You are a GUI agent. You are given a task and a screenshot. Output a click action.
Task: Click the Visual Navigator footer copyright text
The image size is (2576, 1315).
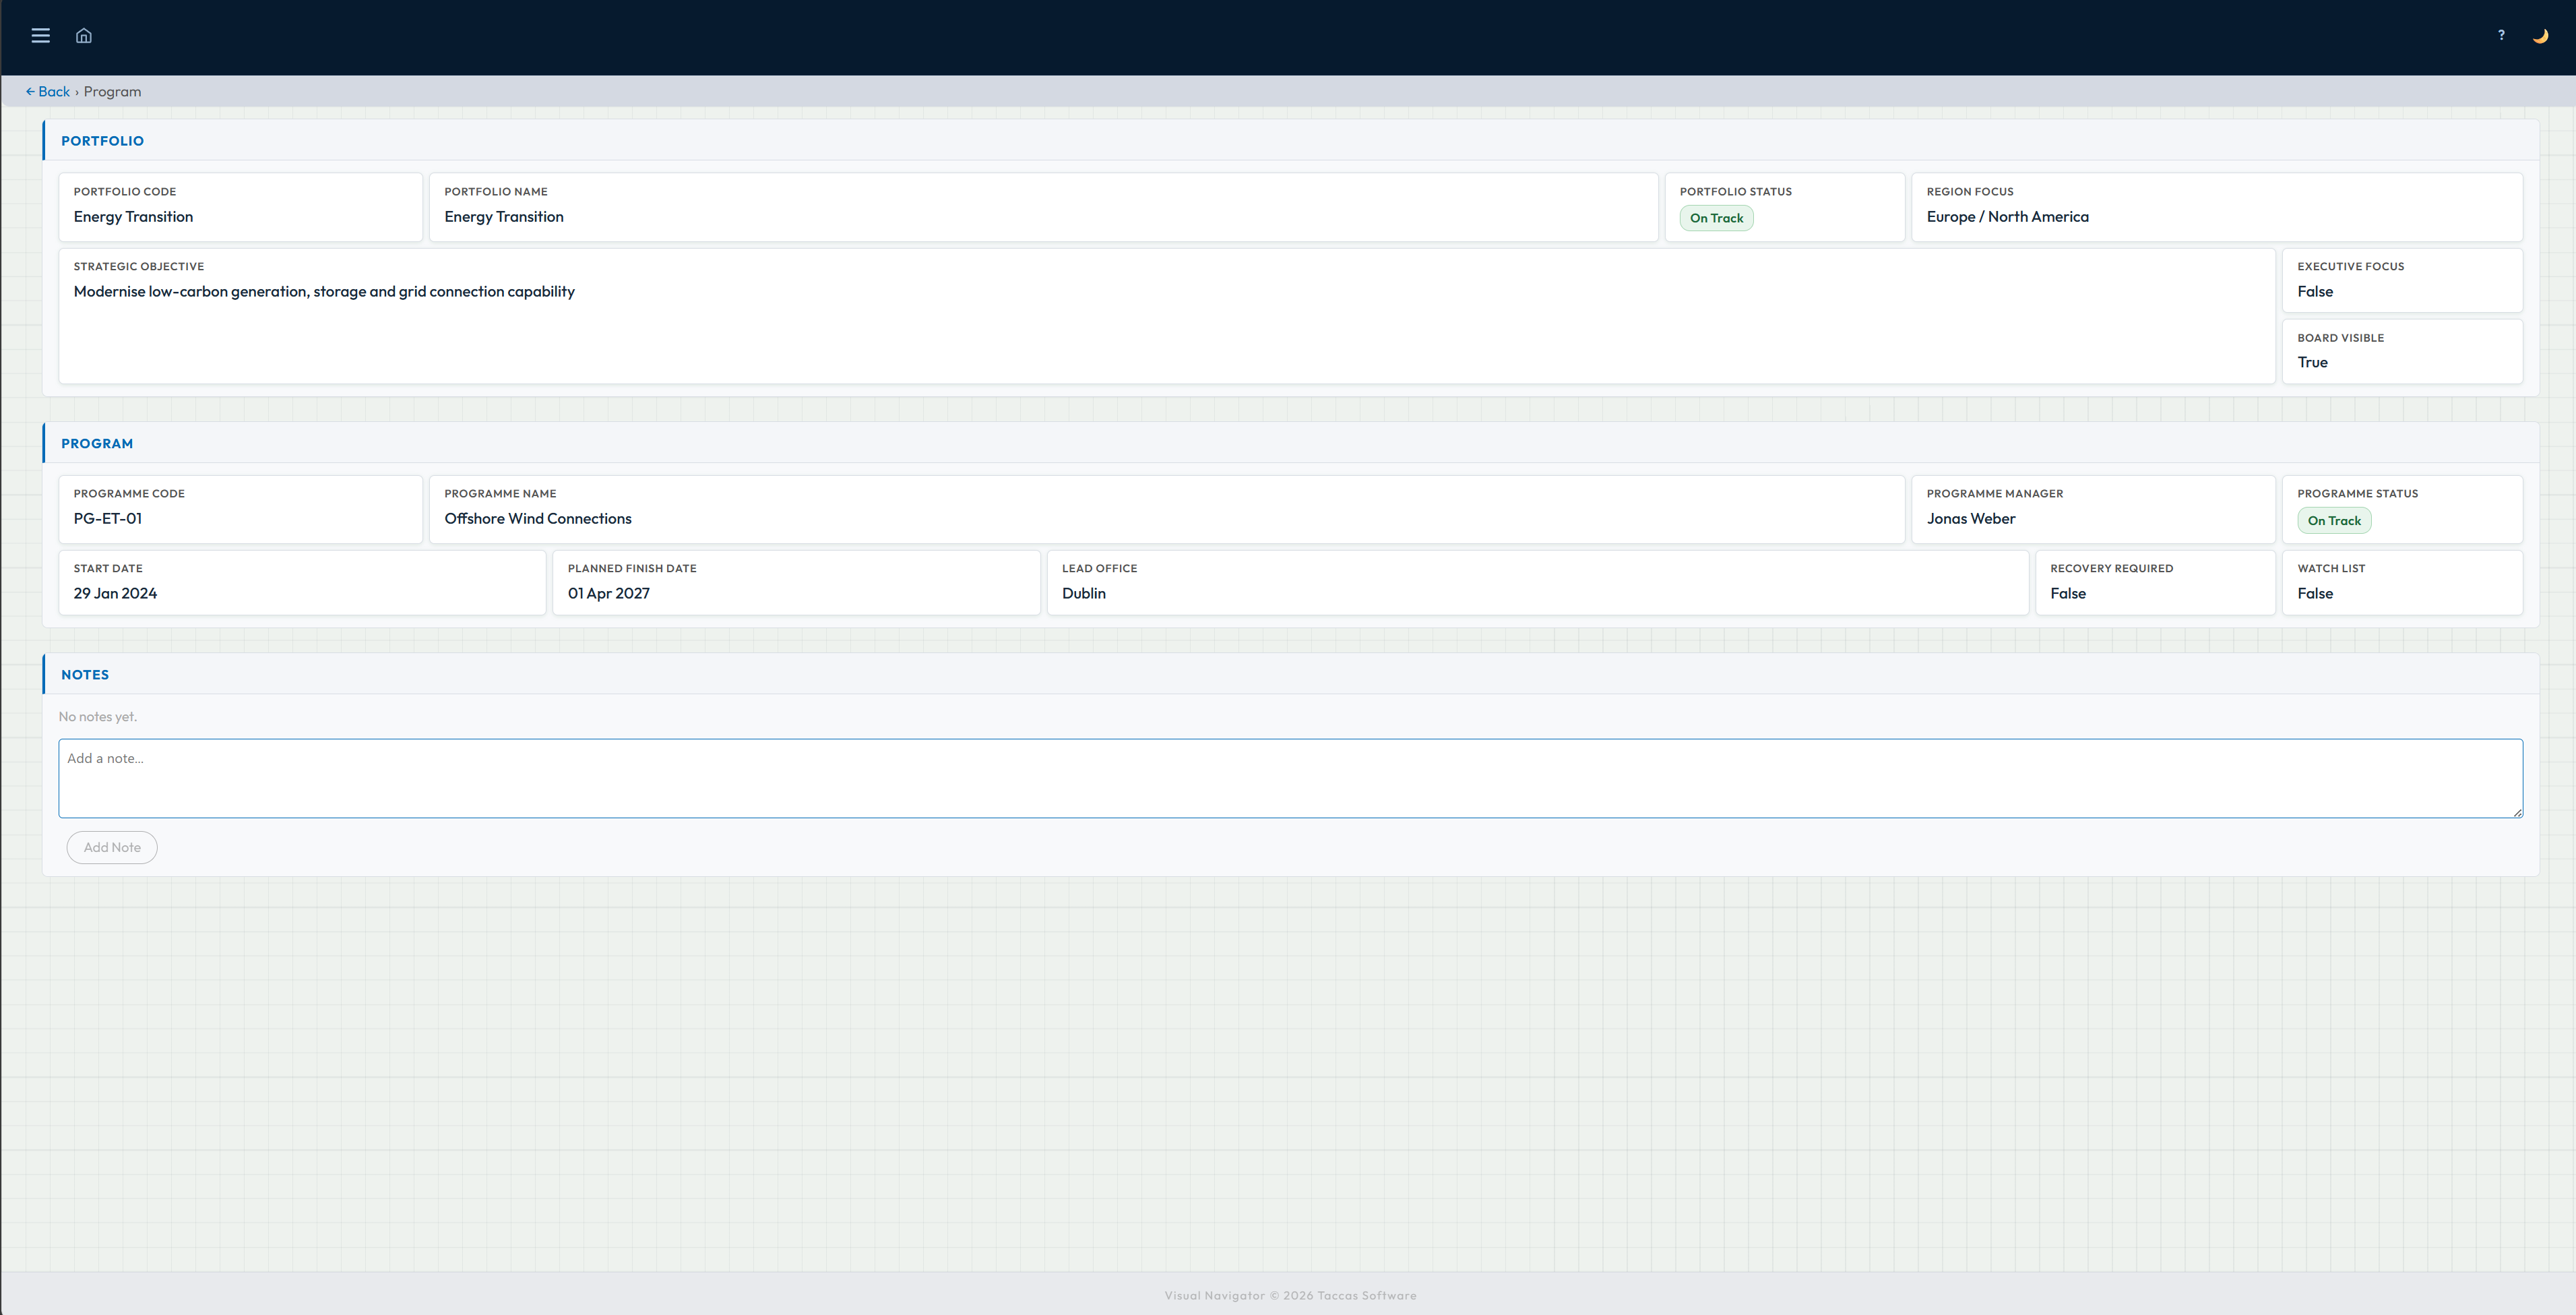(x=1290, y=1295)
